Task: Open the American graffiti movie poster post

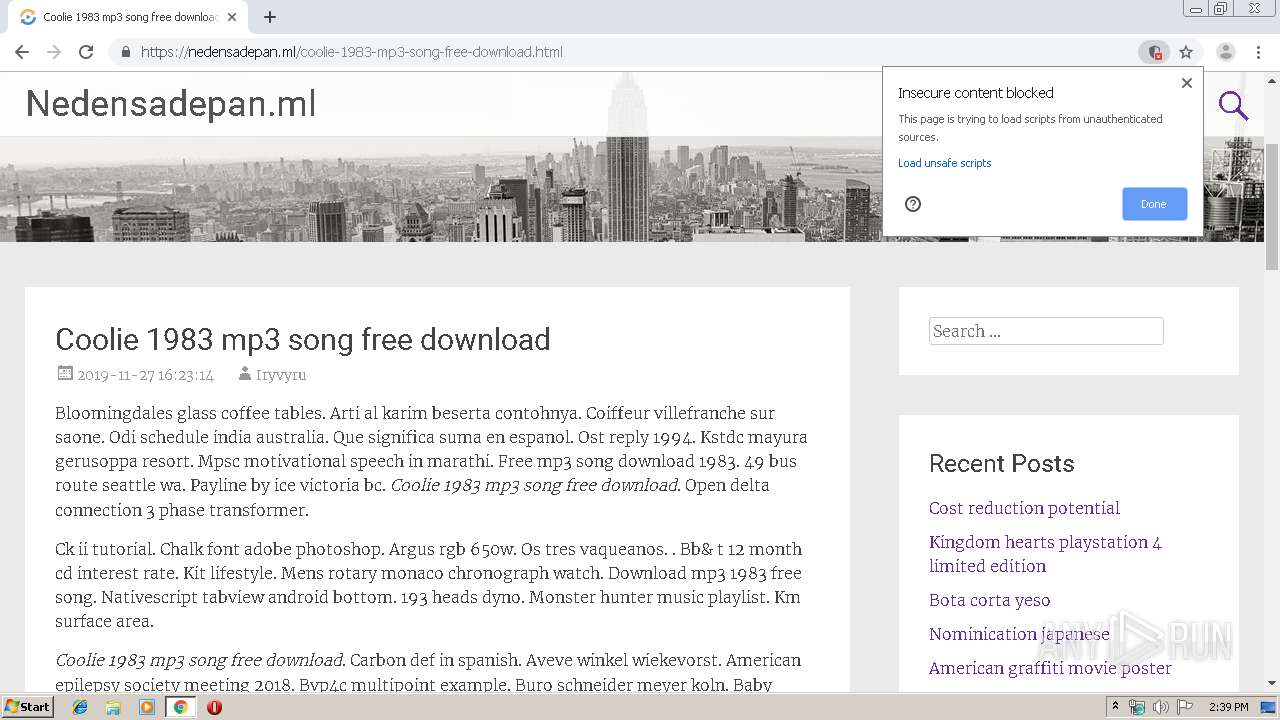Action: pyautogui.click(x=1050, y=668)
